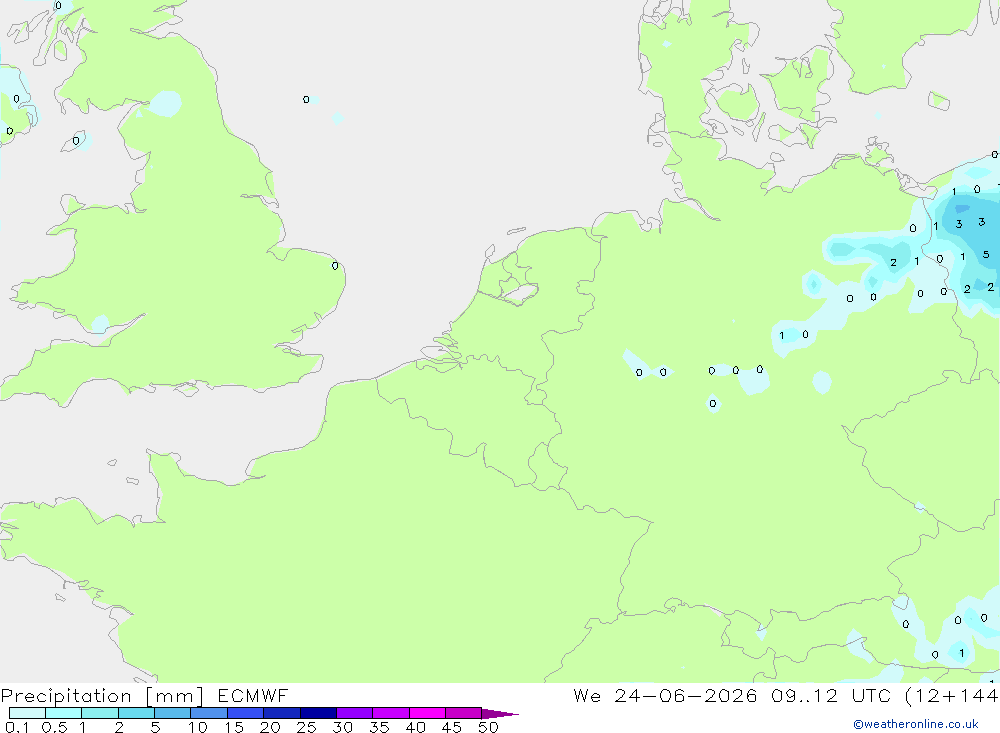
Task: Click the purple swatch between 30 and 35
Action: pyautogui.click(x=354, y=713)
